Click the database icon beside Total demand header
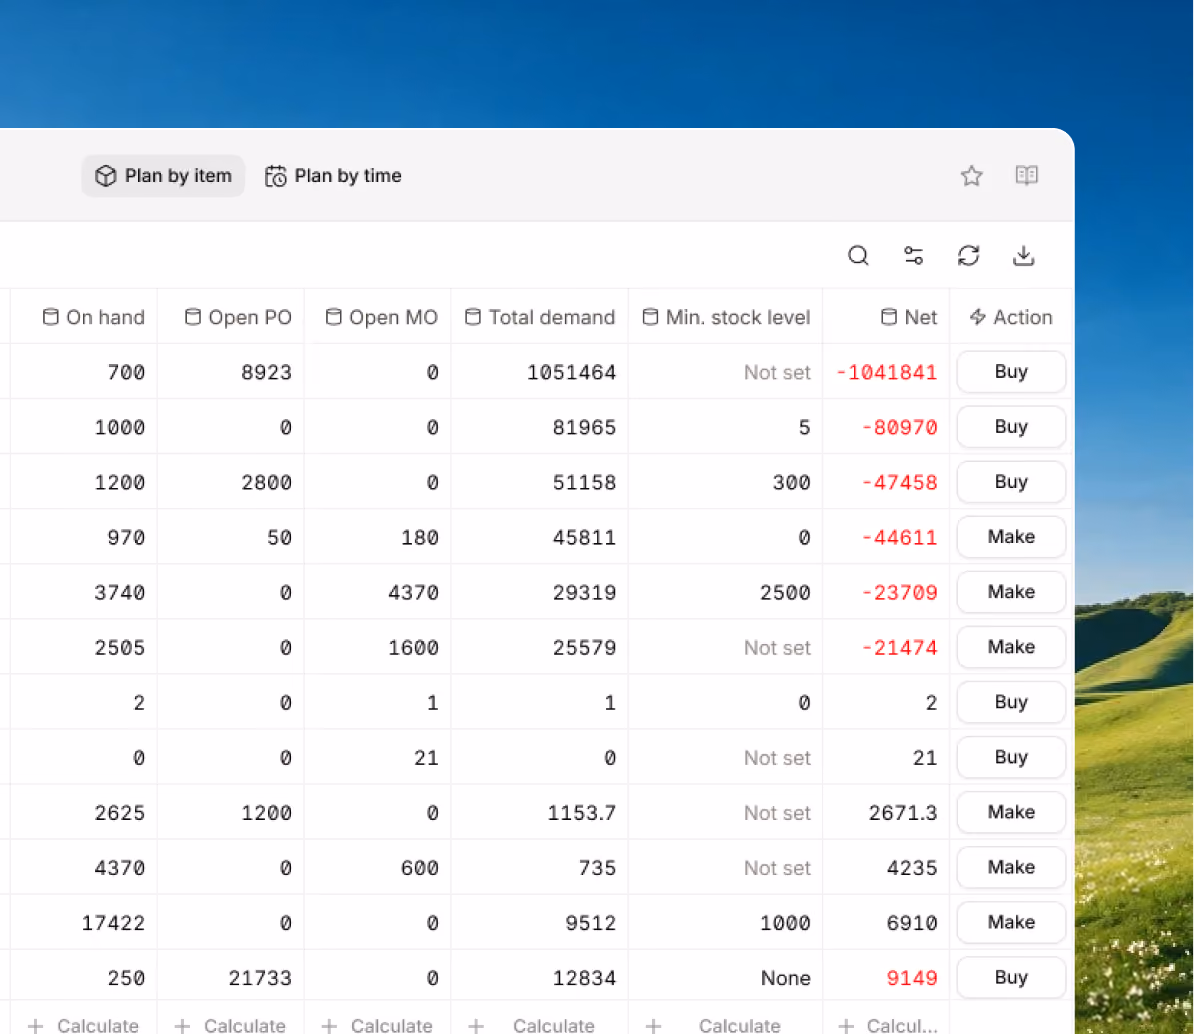Screen dimensions: 1194x1034 point(473,317)
